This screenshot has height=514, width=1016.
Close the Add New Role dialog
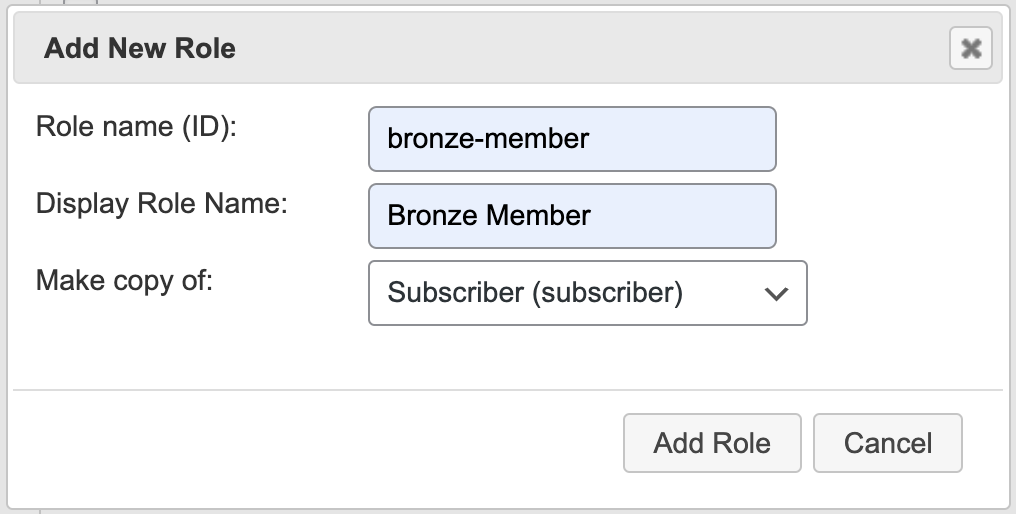[970, 49]
